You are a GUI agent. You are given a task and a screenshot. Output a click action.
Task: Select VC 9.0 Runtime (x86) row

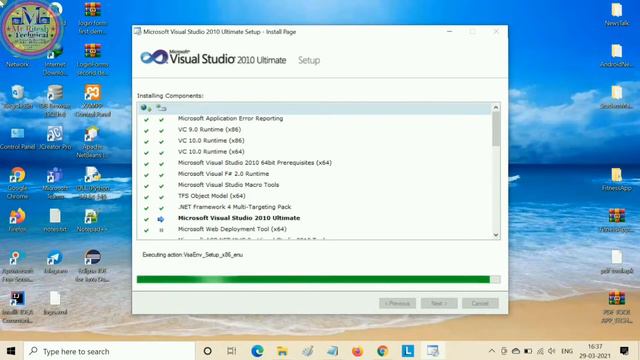click(314, 129)
